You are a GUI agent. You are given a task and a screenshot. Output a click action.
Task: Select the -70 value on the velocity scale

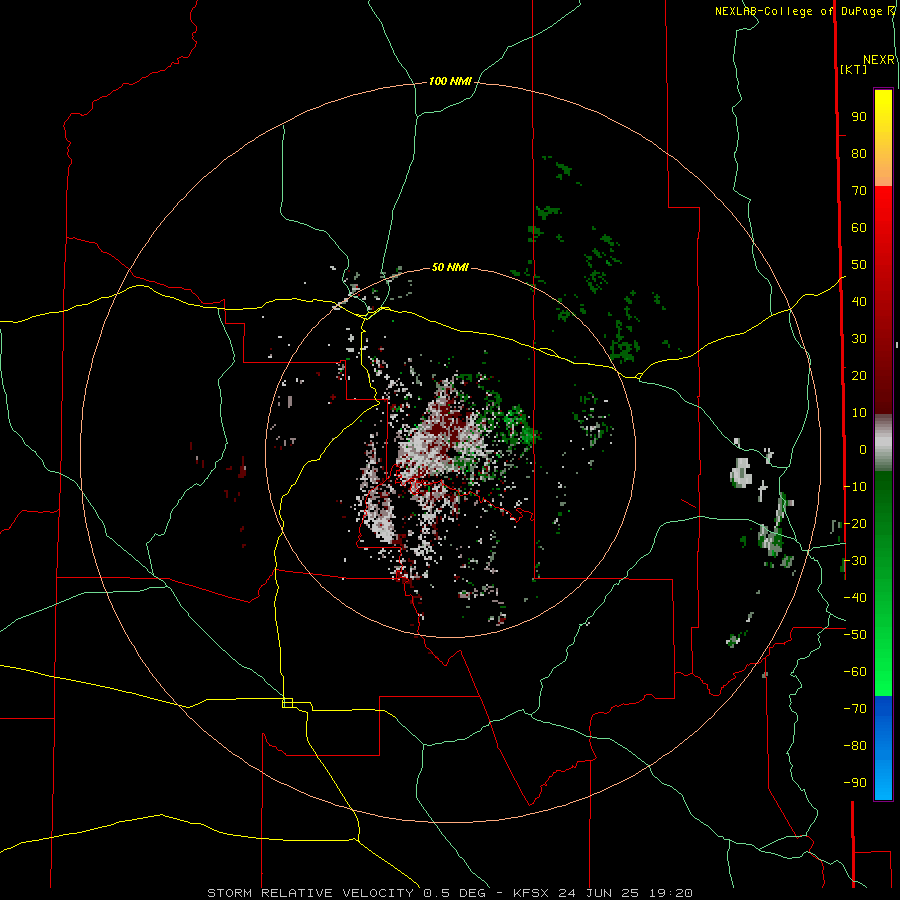(x=855, y=709)
